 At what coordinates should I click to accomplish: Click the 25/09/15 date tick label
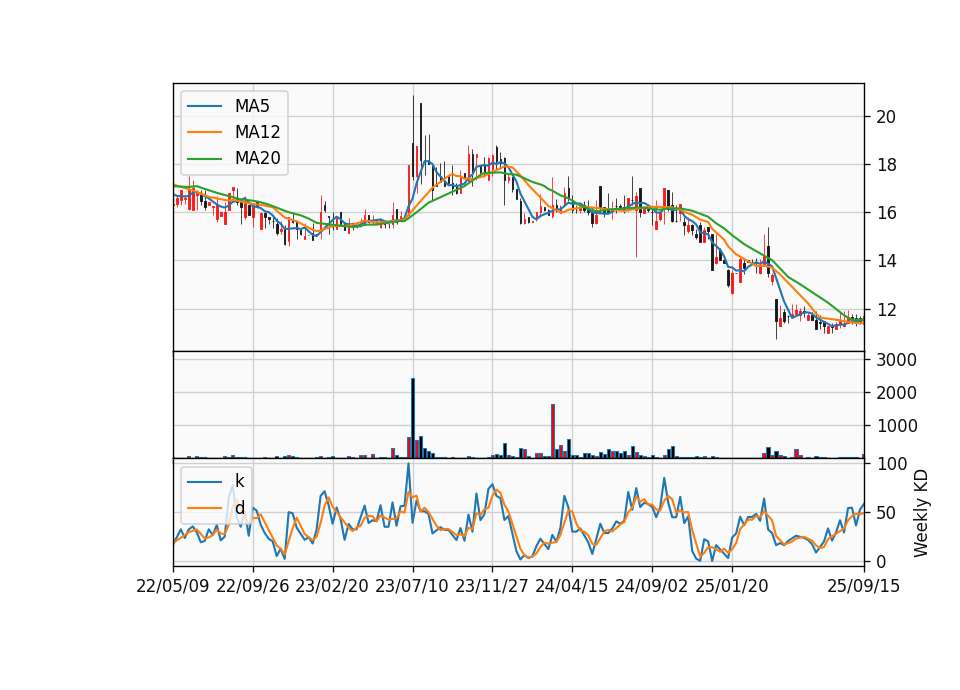864,586
